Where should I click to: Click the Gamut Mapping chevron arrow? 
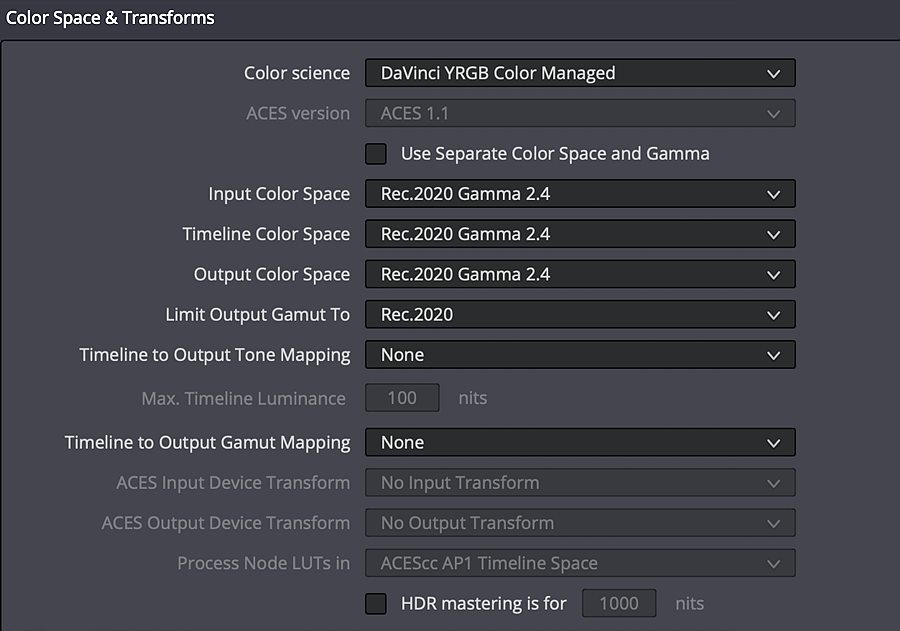pyautogui.click(x=774, y=443)
